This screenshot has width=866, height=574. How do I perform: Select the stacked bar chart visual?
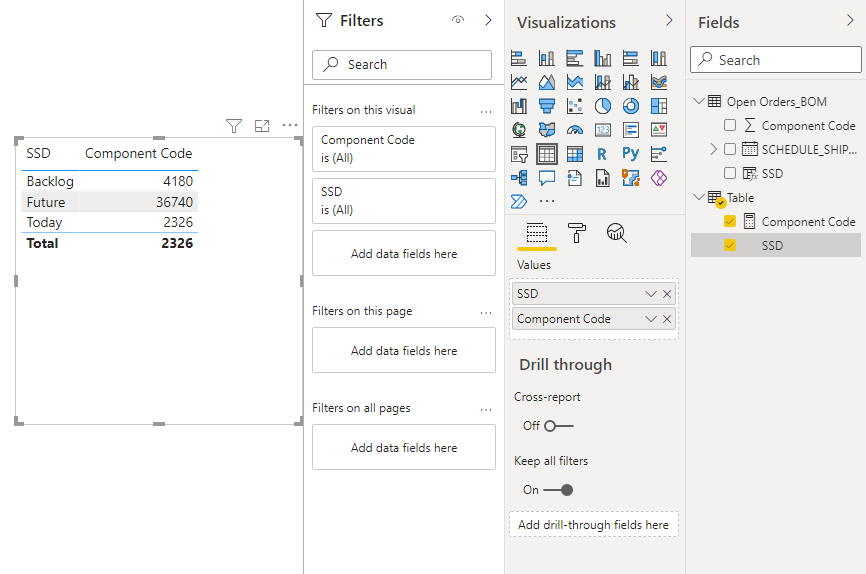519,58
